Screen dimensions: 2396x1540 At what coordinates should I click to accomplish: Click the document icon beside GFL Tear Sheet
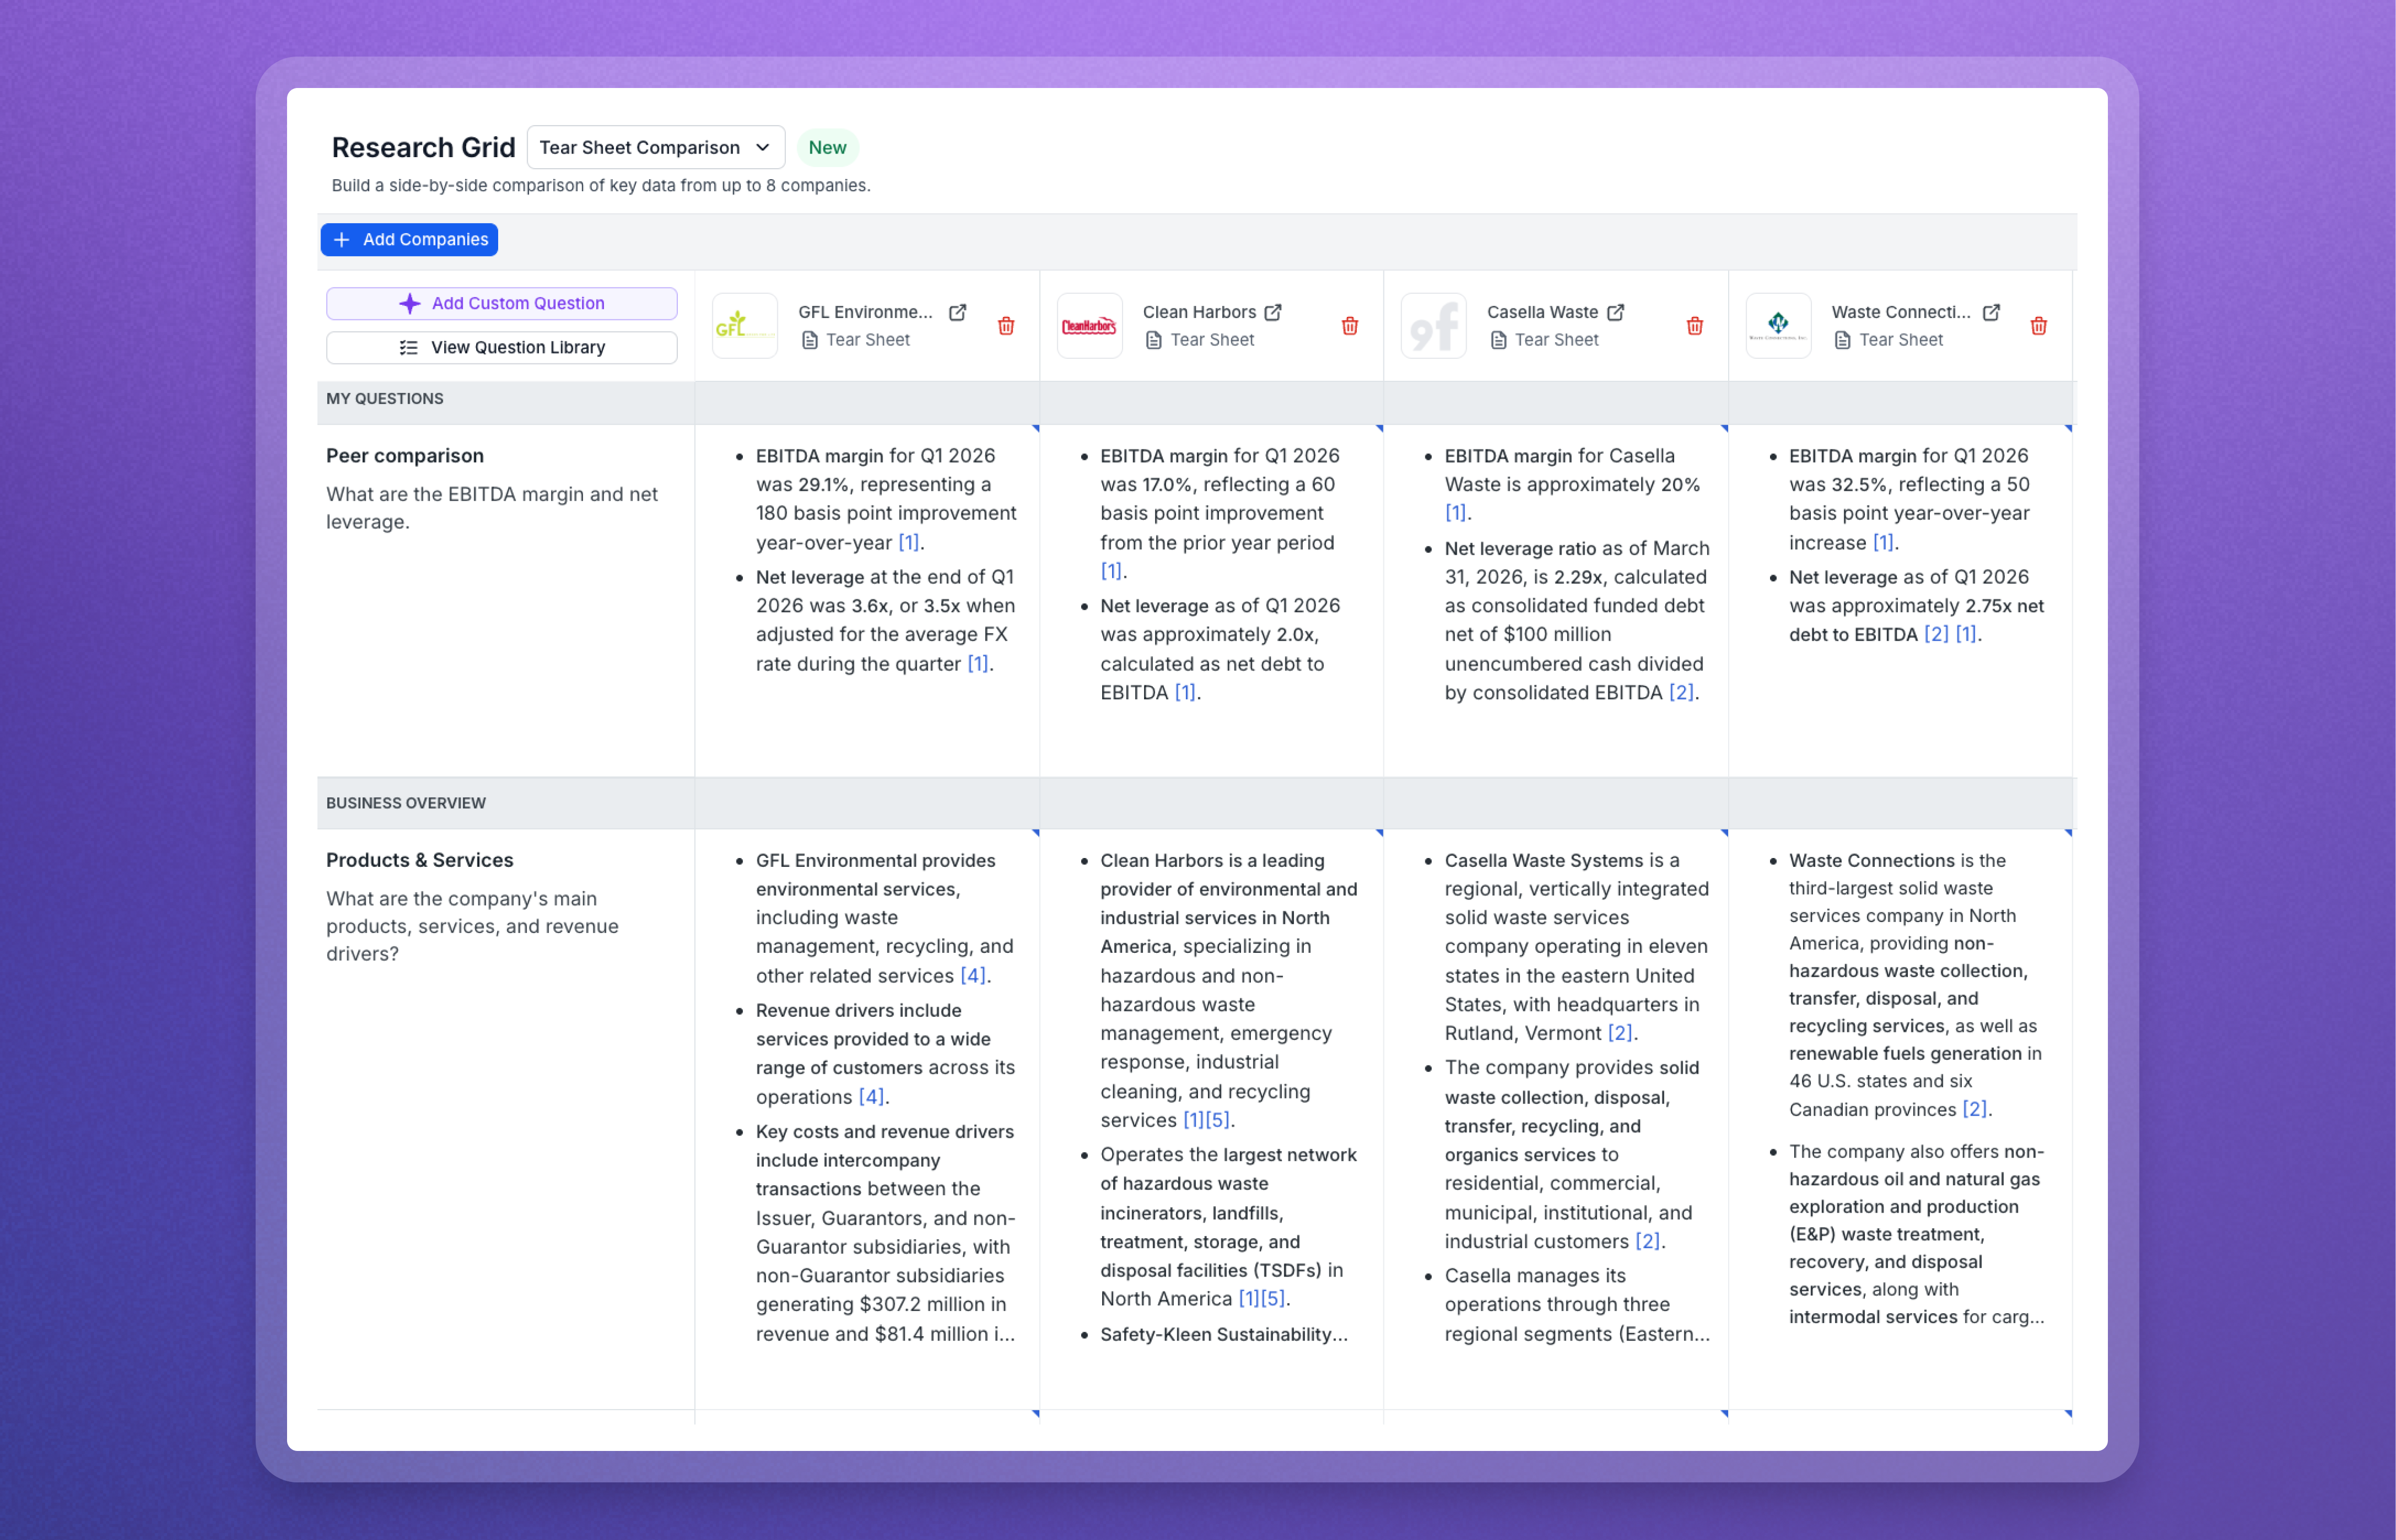pyautogui.click(x=810, y=341)
